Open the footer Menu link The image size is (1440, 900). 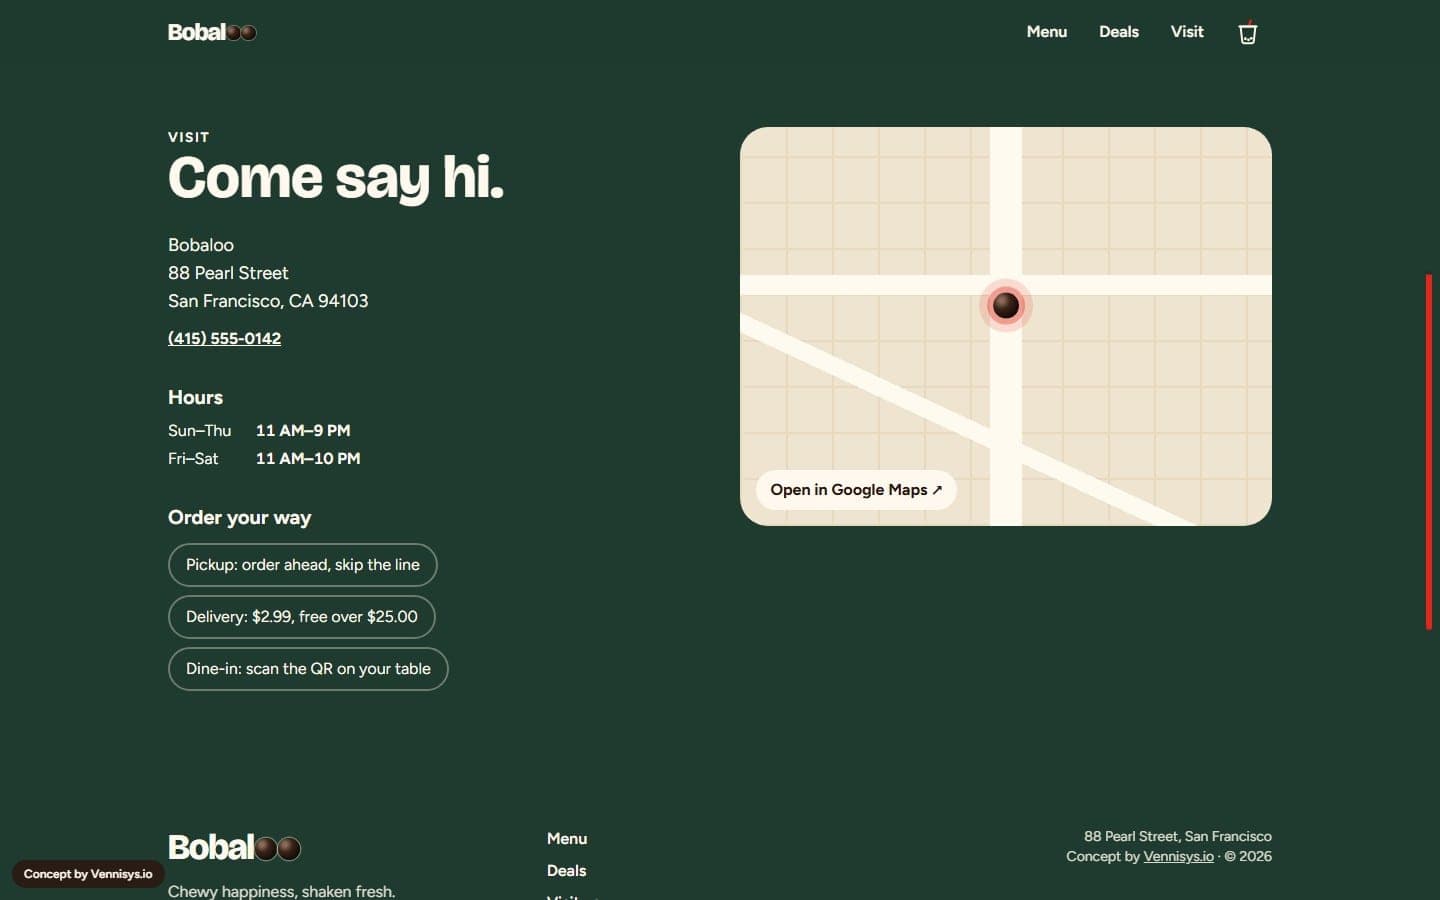point(567,839)
